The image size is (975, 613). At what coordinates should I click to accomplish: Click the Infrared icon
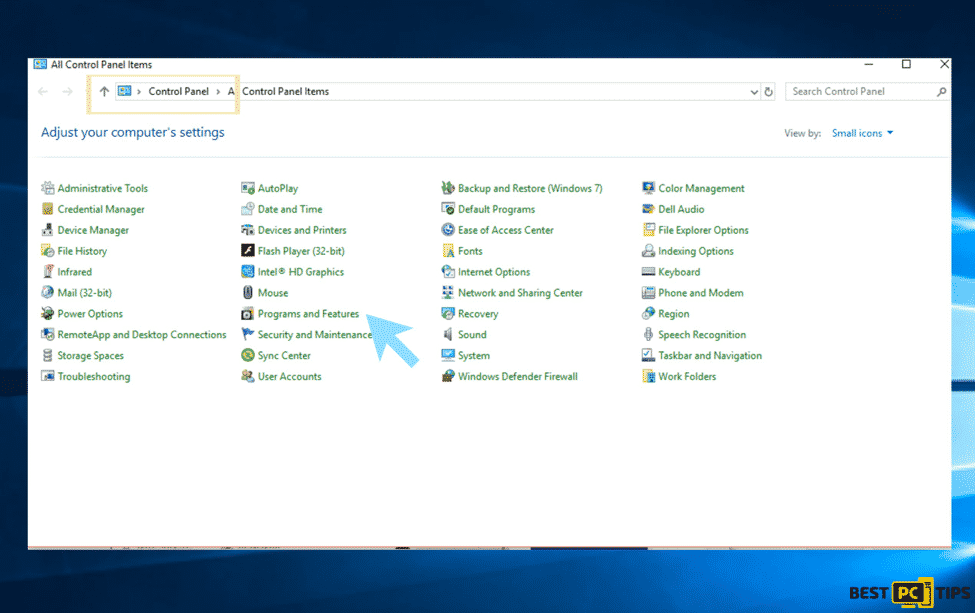(47, 272)
